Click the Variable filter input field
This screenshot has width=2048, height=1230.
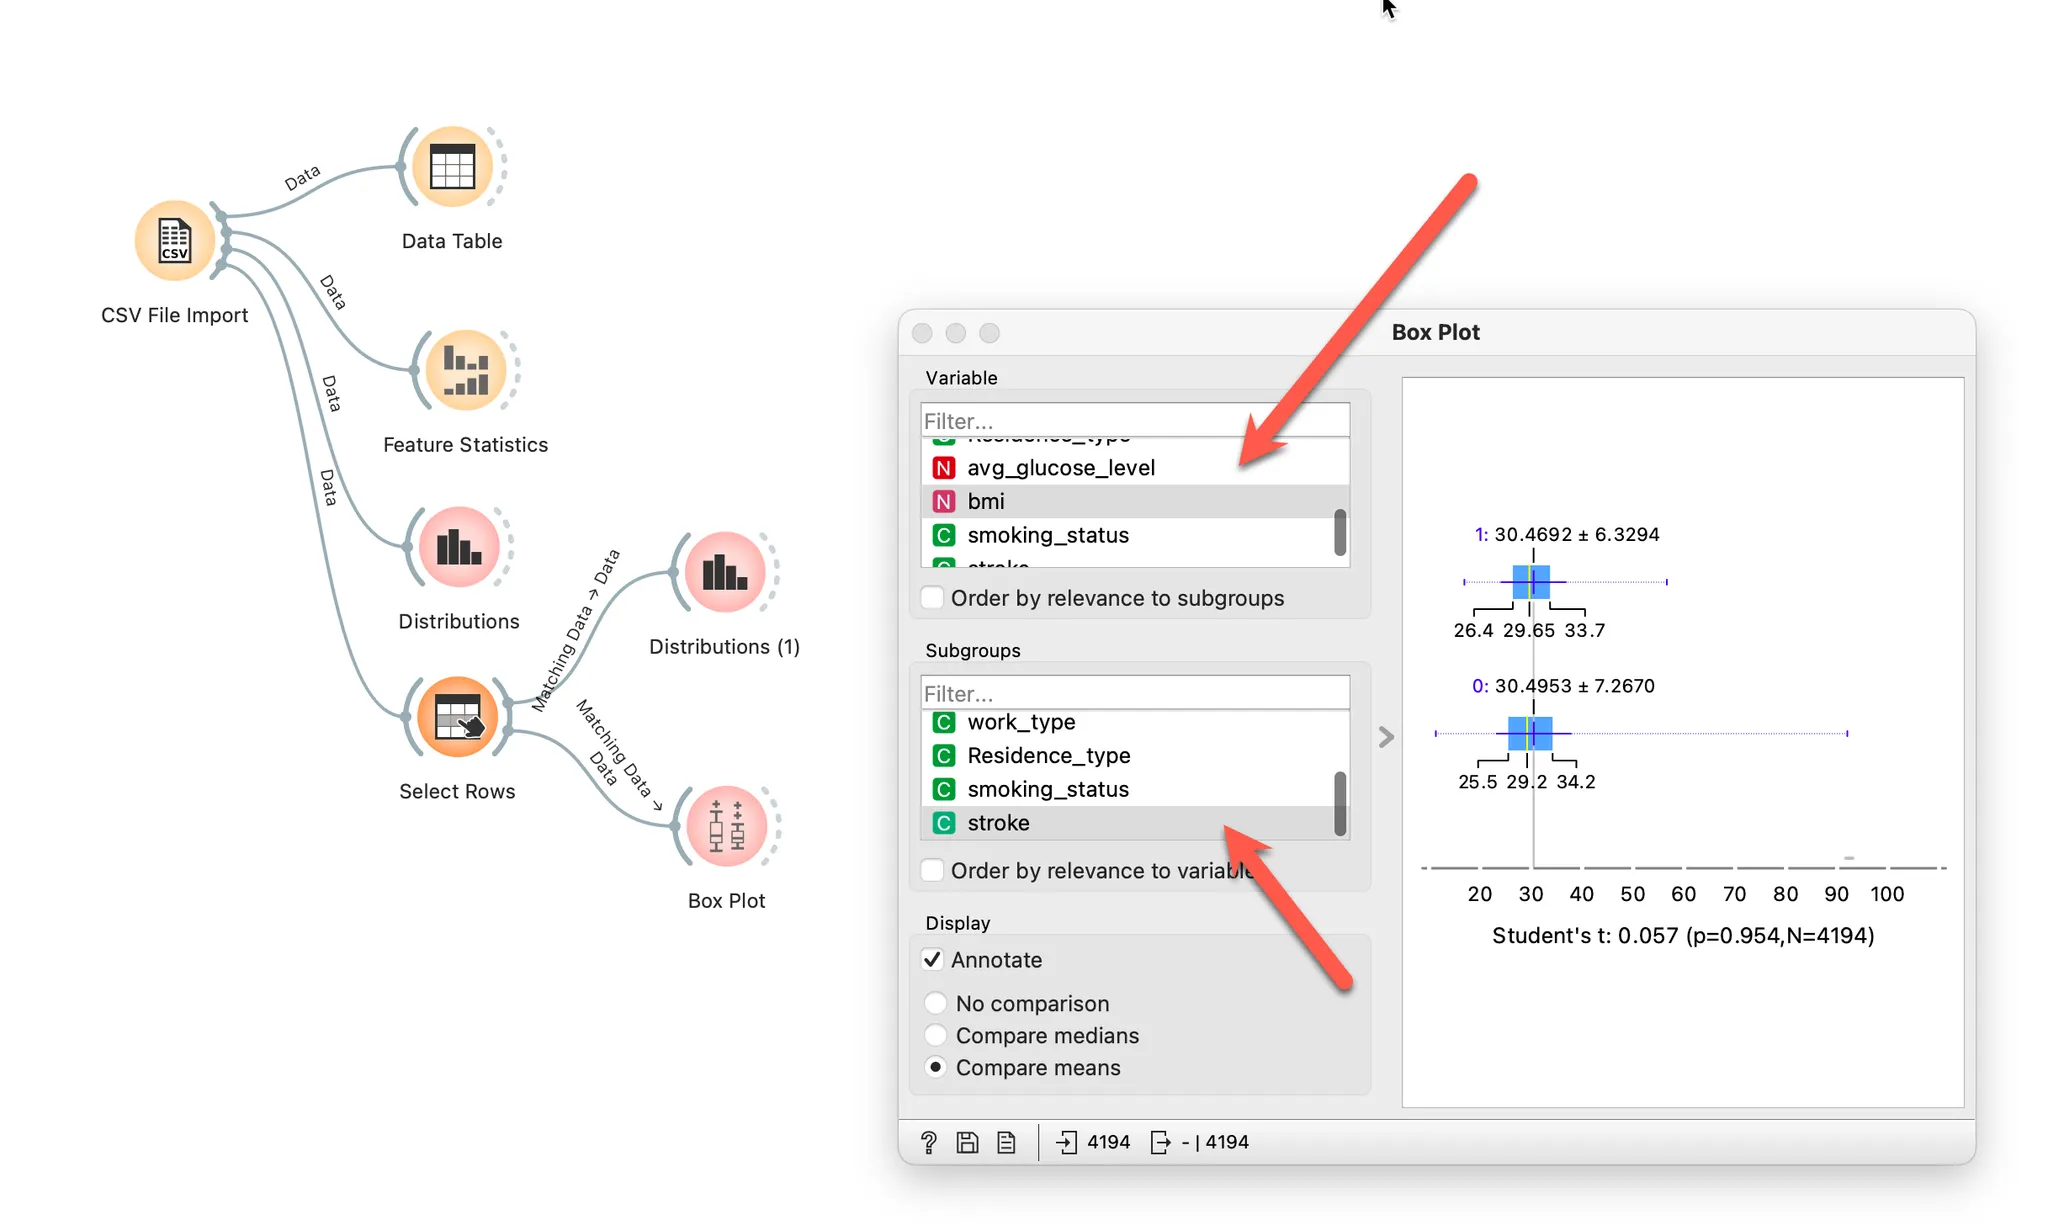point(1134,421)
